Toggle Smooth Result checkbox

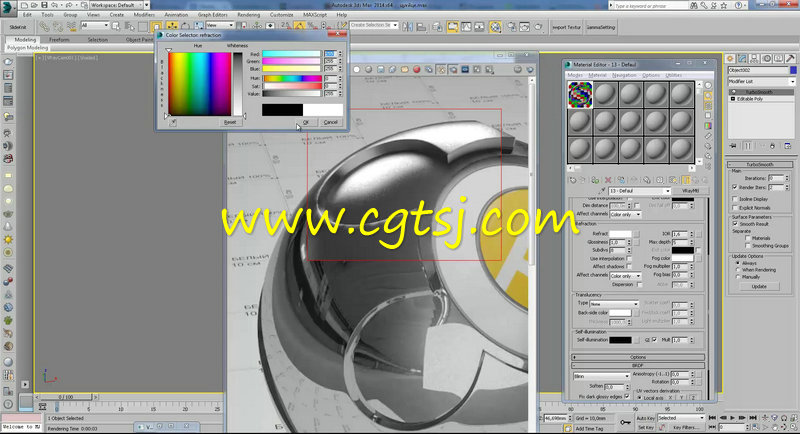(735, 223)
